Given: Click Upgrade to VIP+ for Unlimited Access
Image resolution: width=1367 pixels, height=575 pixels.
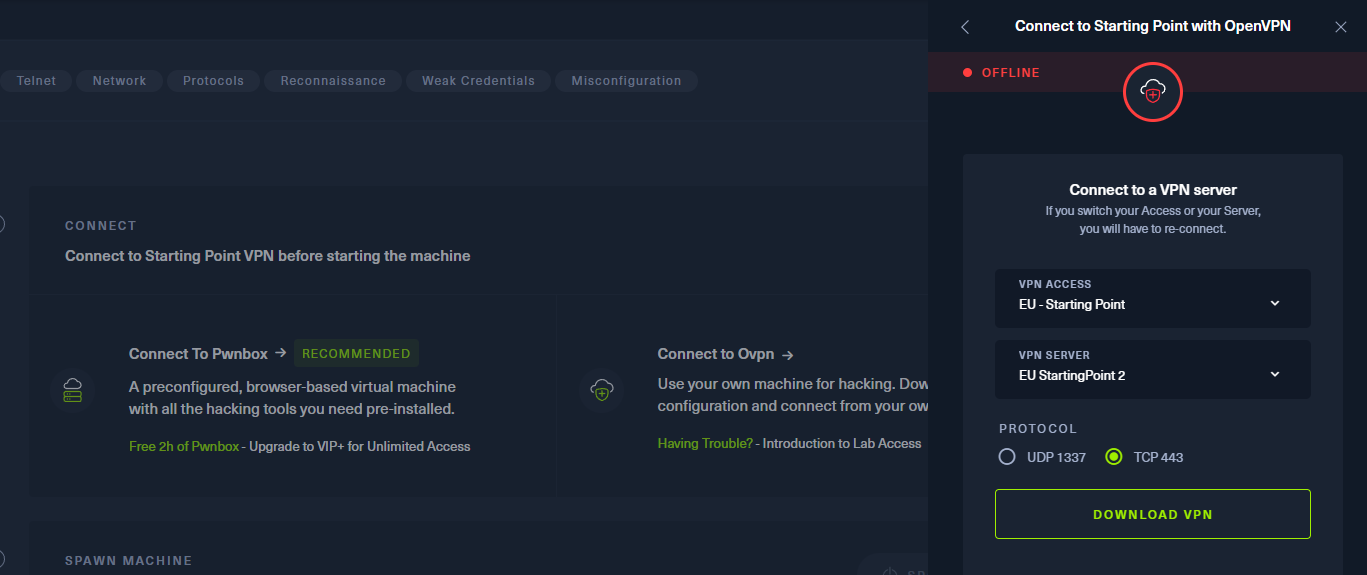Looking at the screenshot, I should pos(360,446).
